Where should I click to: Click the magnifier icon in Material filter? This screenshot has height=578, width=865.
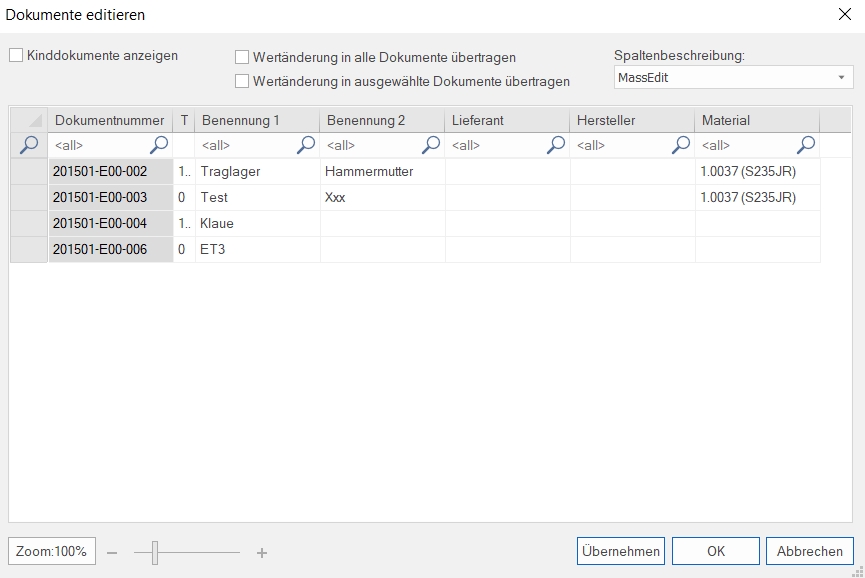coord(806,144)
